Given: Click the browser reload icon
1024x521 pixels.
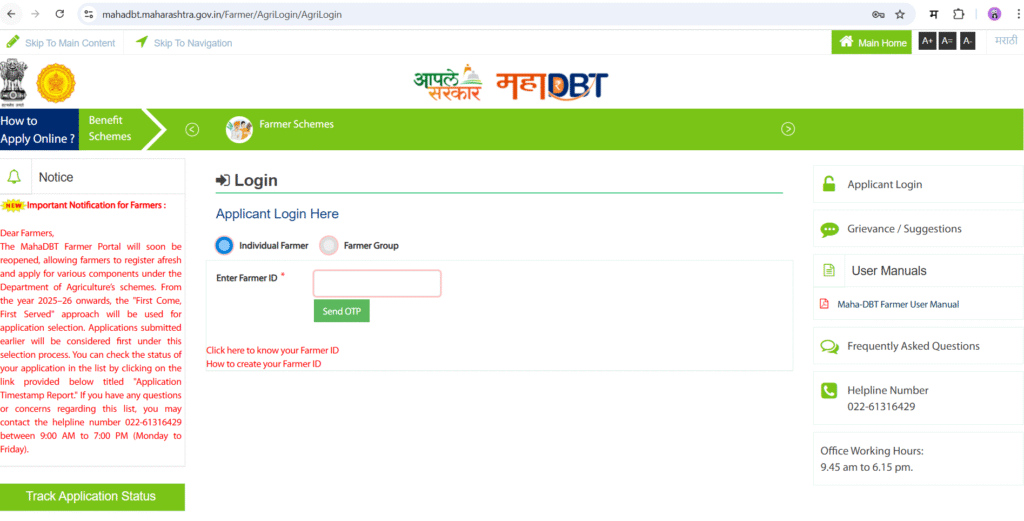Looking at the screenshot, I should point(59,14).
